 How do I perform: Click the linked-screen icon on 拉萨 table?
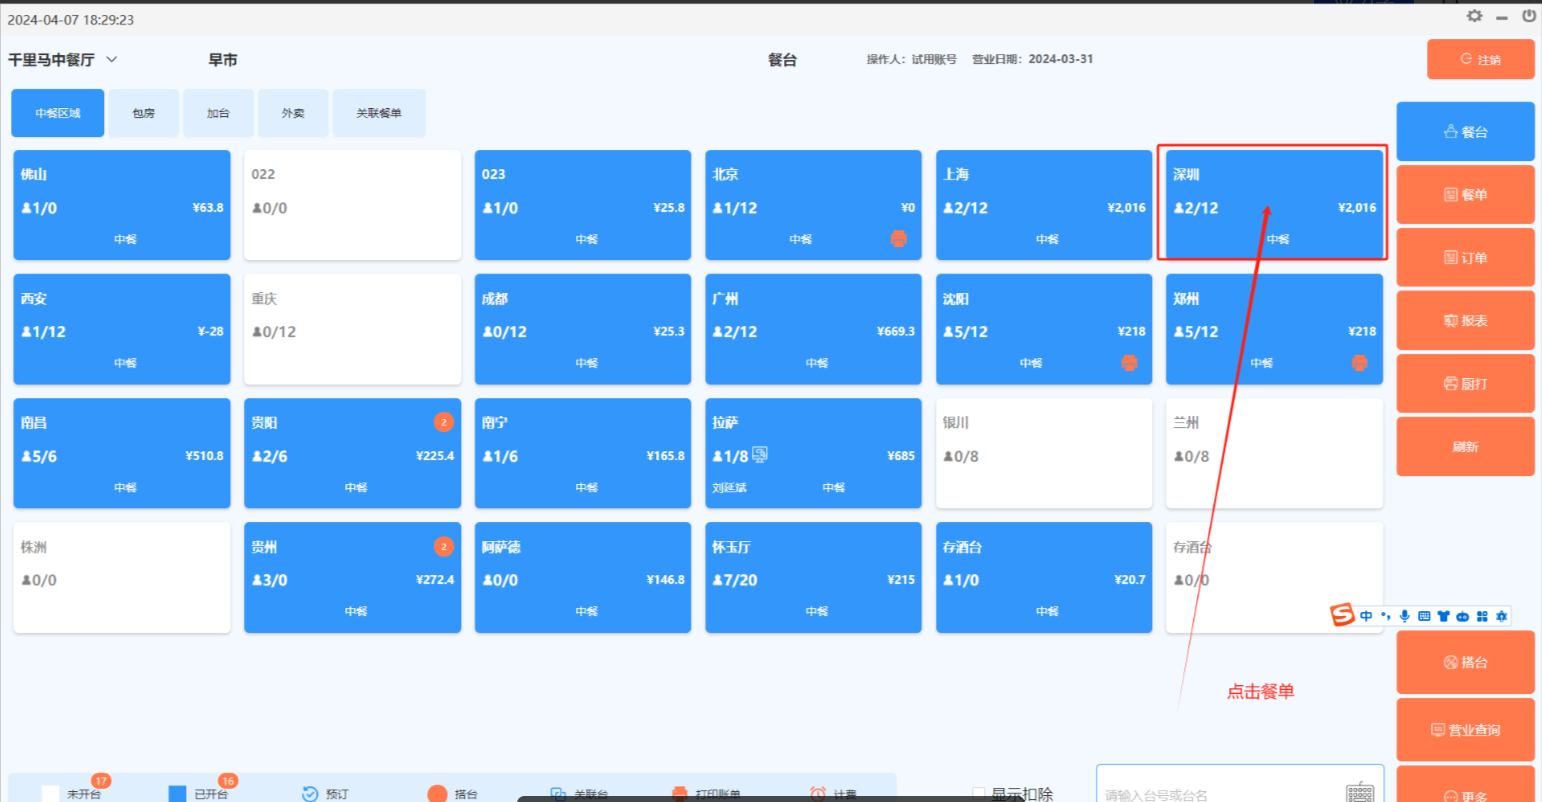click(760, 455)
